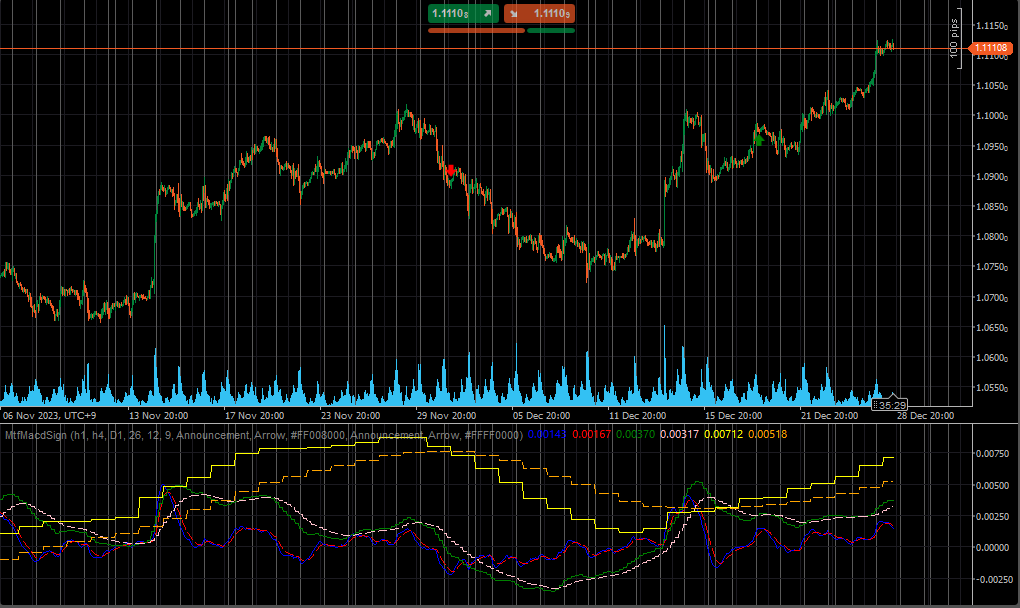Select the green up arrow marker on chart
The image size is (1020, 608).
[758, 139]
